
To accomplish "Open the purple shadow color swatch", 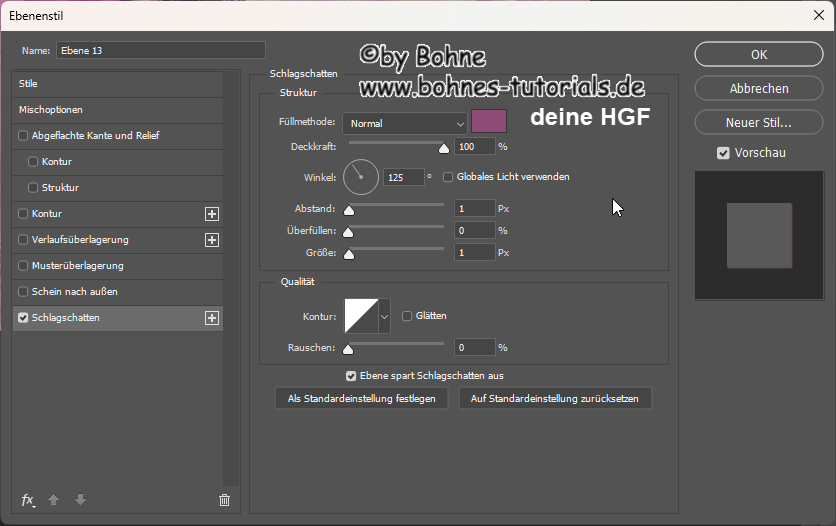I will 489,122.
